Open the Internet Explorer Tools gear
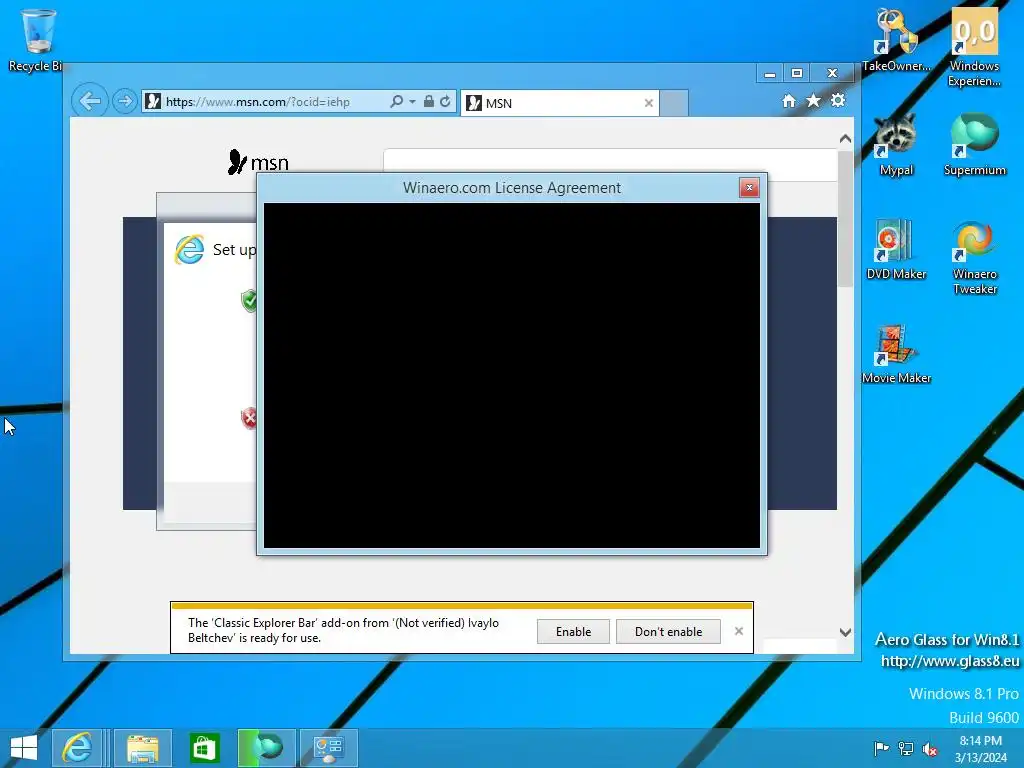Viewport: 1024px width, 768px height. (838, 101)
